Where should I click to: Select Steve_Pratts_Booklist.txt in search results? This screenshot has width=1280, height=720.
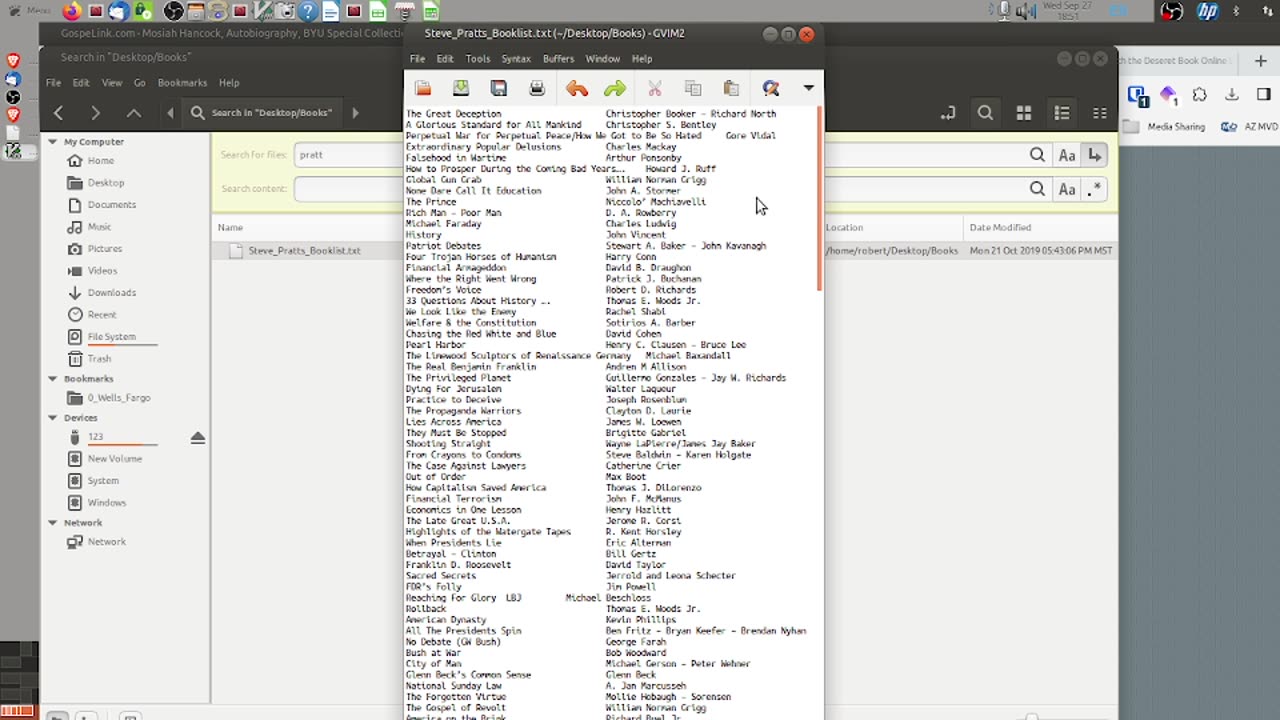pyautogui.click(x=304, y=251)
